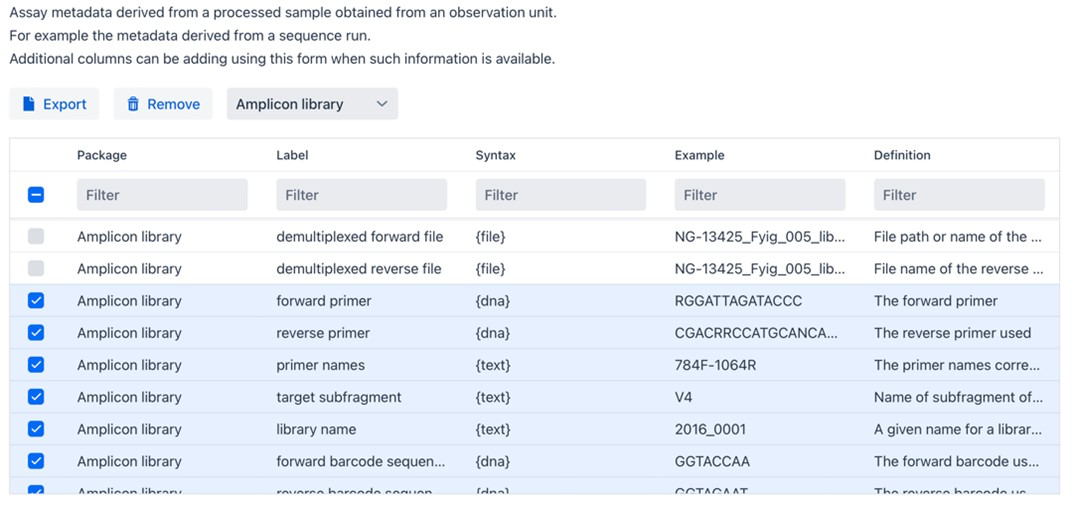The height and width of the screenshot is (508, 1080).
Task: Deselect the library name row checkbox
Action: click(x=36, y=429)
